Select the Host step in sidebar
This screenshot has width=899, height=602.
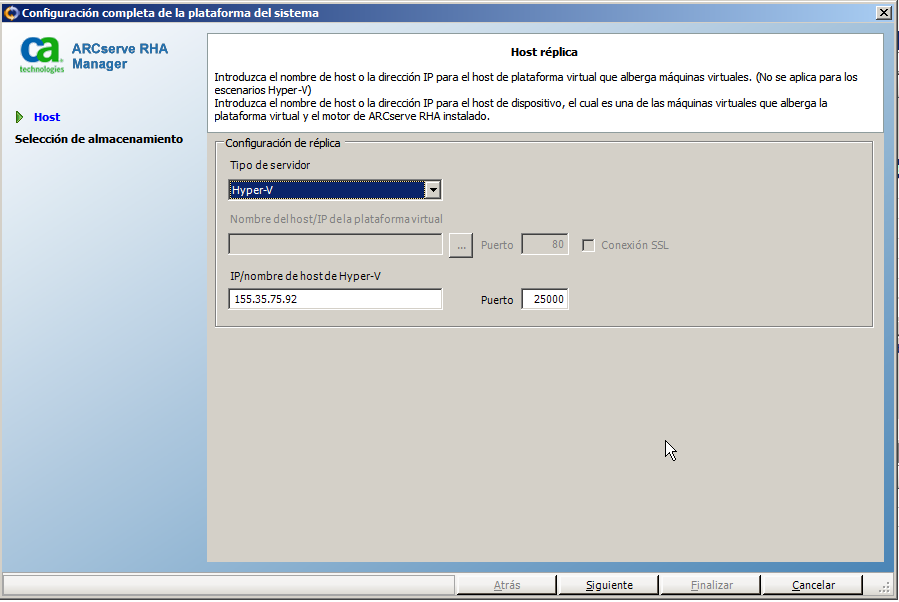(46, 117)
